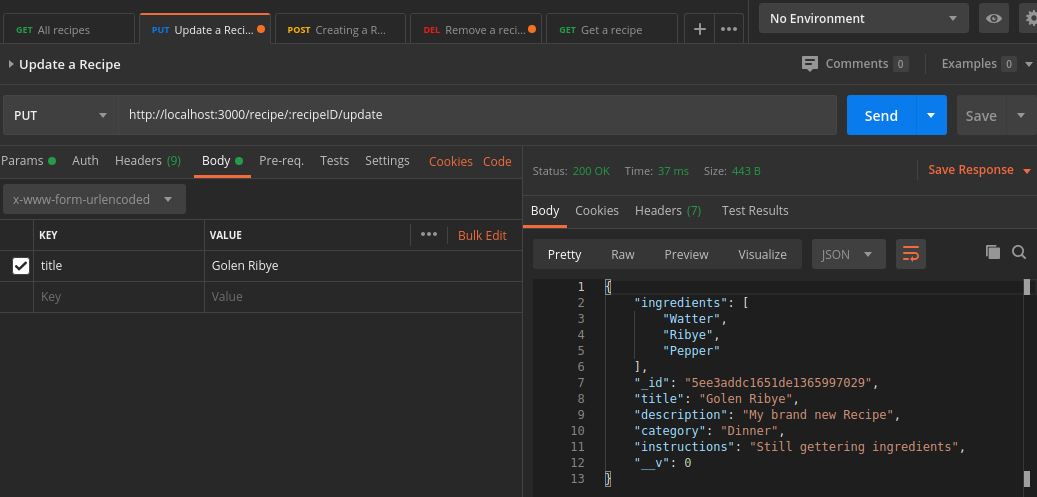Search the response body magnifier icon
Image resolution: width=1037 pixels, height=497 pixels.
coord(1019,252)
